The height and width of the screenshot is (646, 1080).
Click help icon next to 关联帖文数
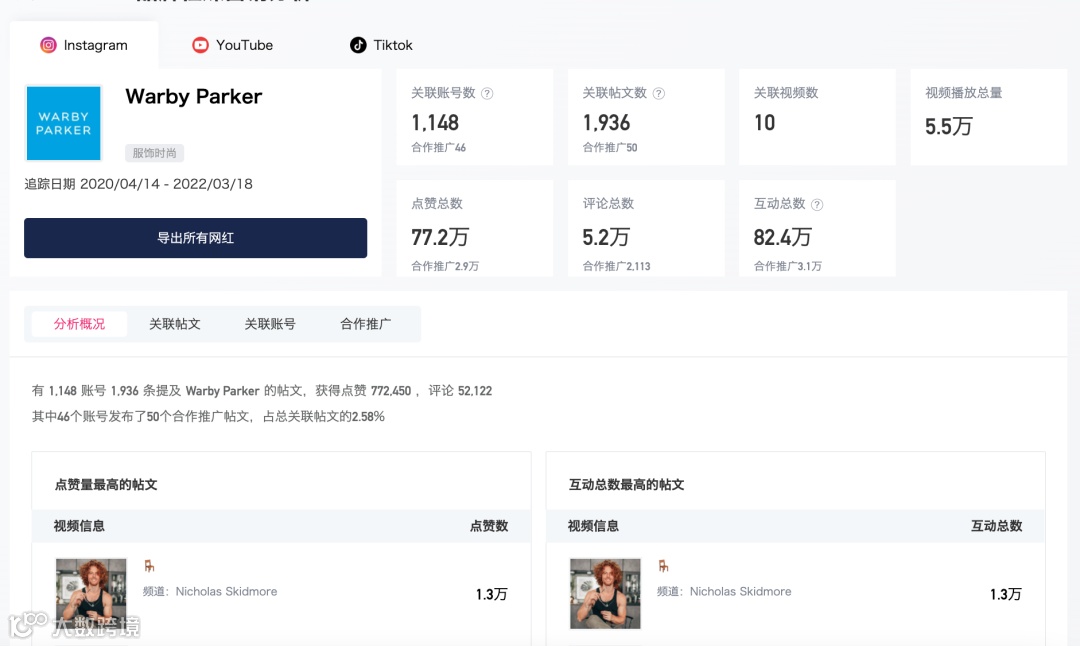tap(658, 94)
